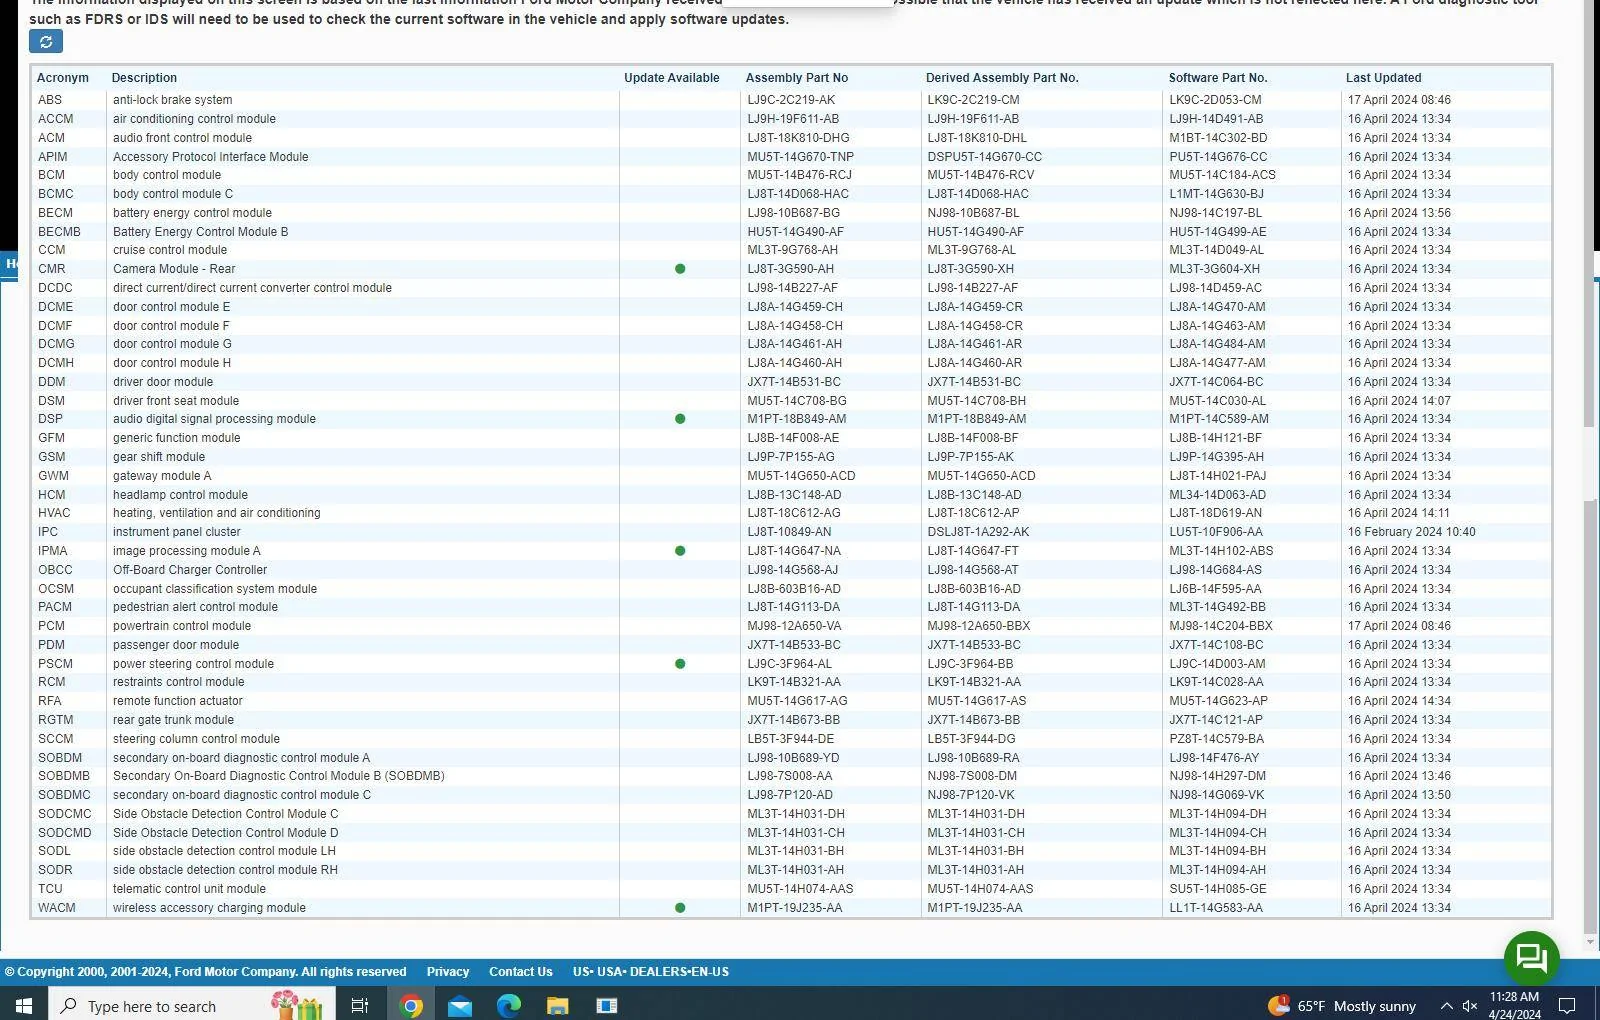Click the blue refresh button above the table
Image resolution: width=1600 pixels, height=1020 pixels.
coord(46,41)
